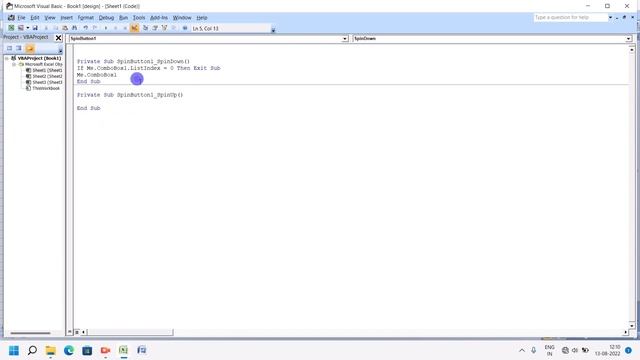The image size is (640, 360).
Task: Click the Copy icon in the toolbar
Action: (x=56, y=28)
